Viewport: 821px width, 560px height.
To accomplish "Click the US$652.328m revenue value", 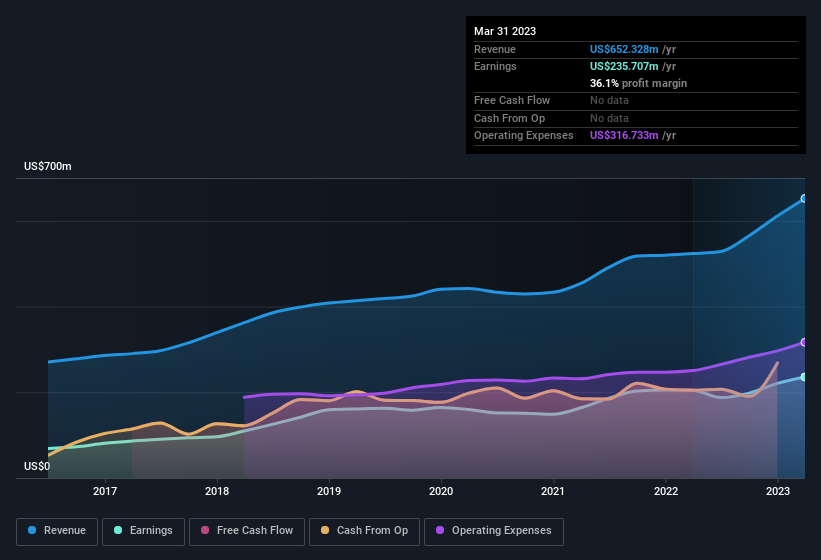I will [624, 49].
